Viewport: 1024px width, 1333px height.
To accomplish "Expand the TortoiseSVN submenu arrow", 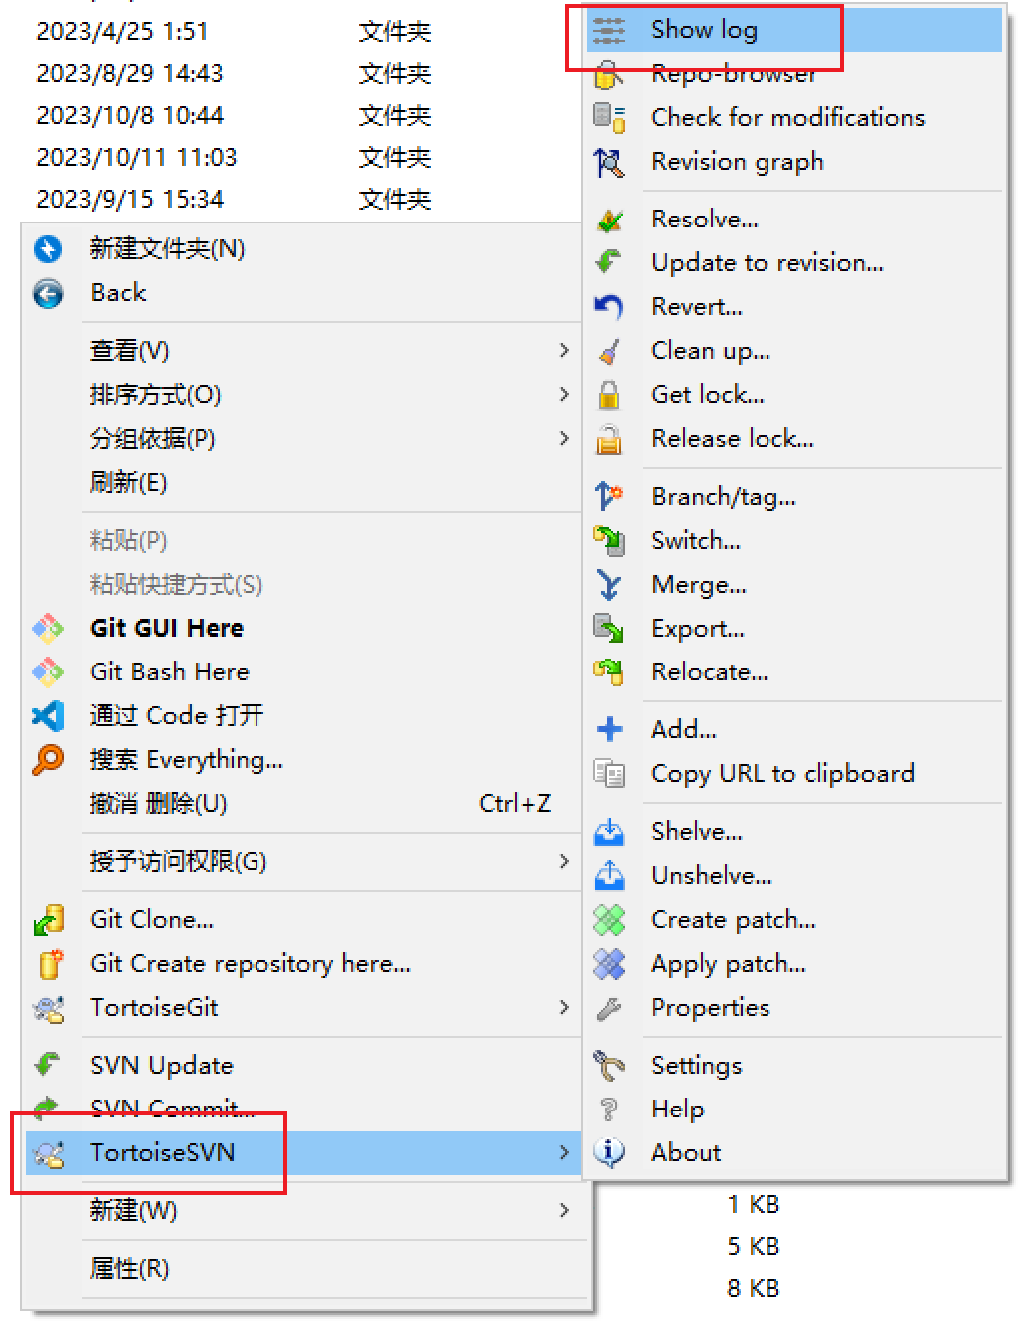I will point(565,1152).
